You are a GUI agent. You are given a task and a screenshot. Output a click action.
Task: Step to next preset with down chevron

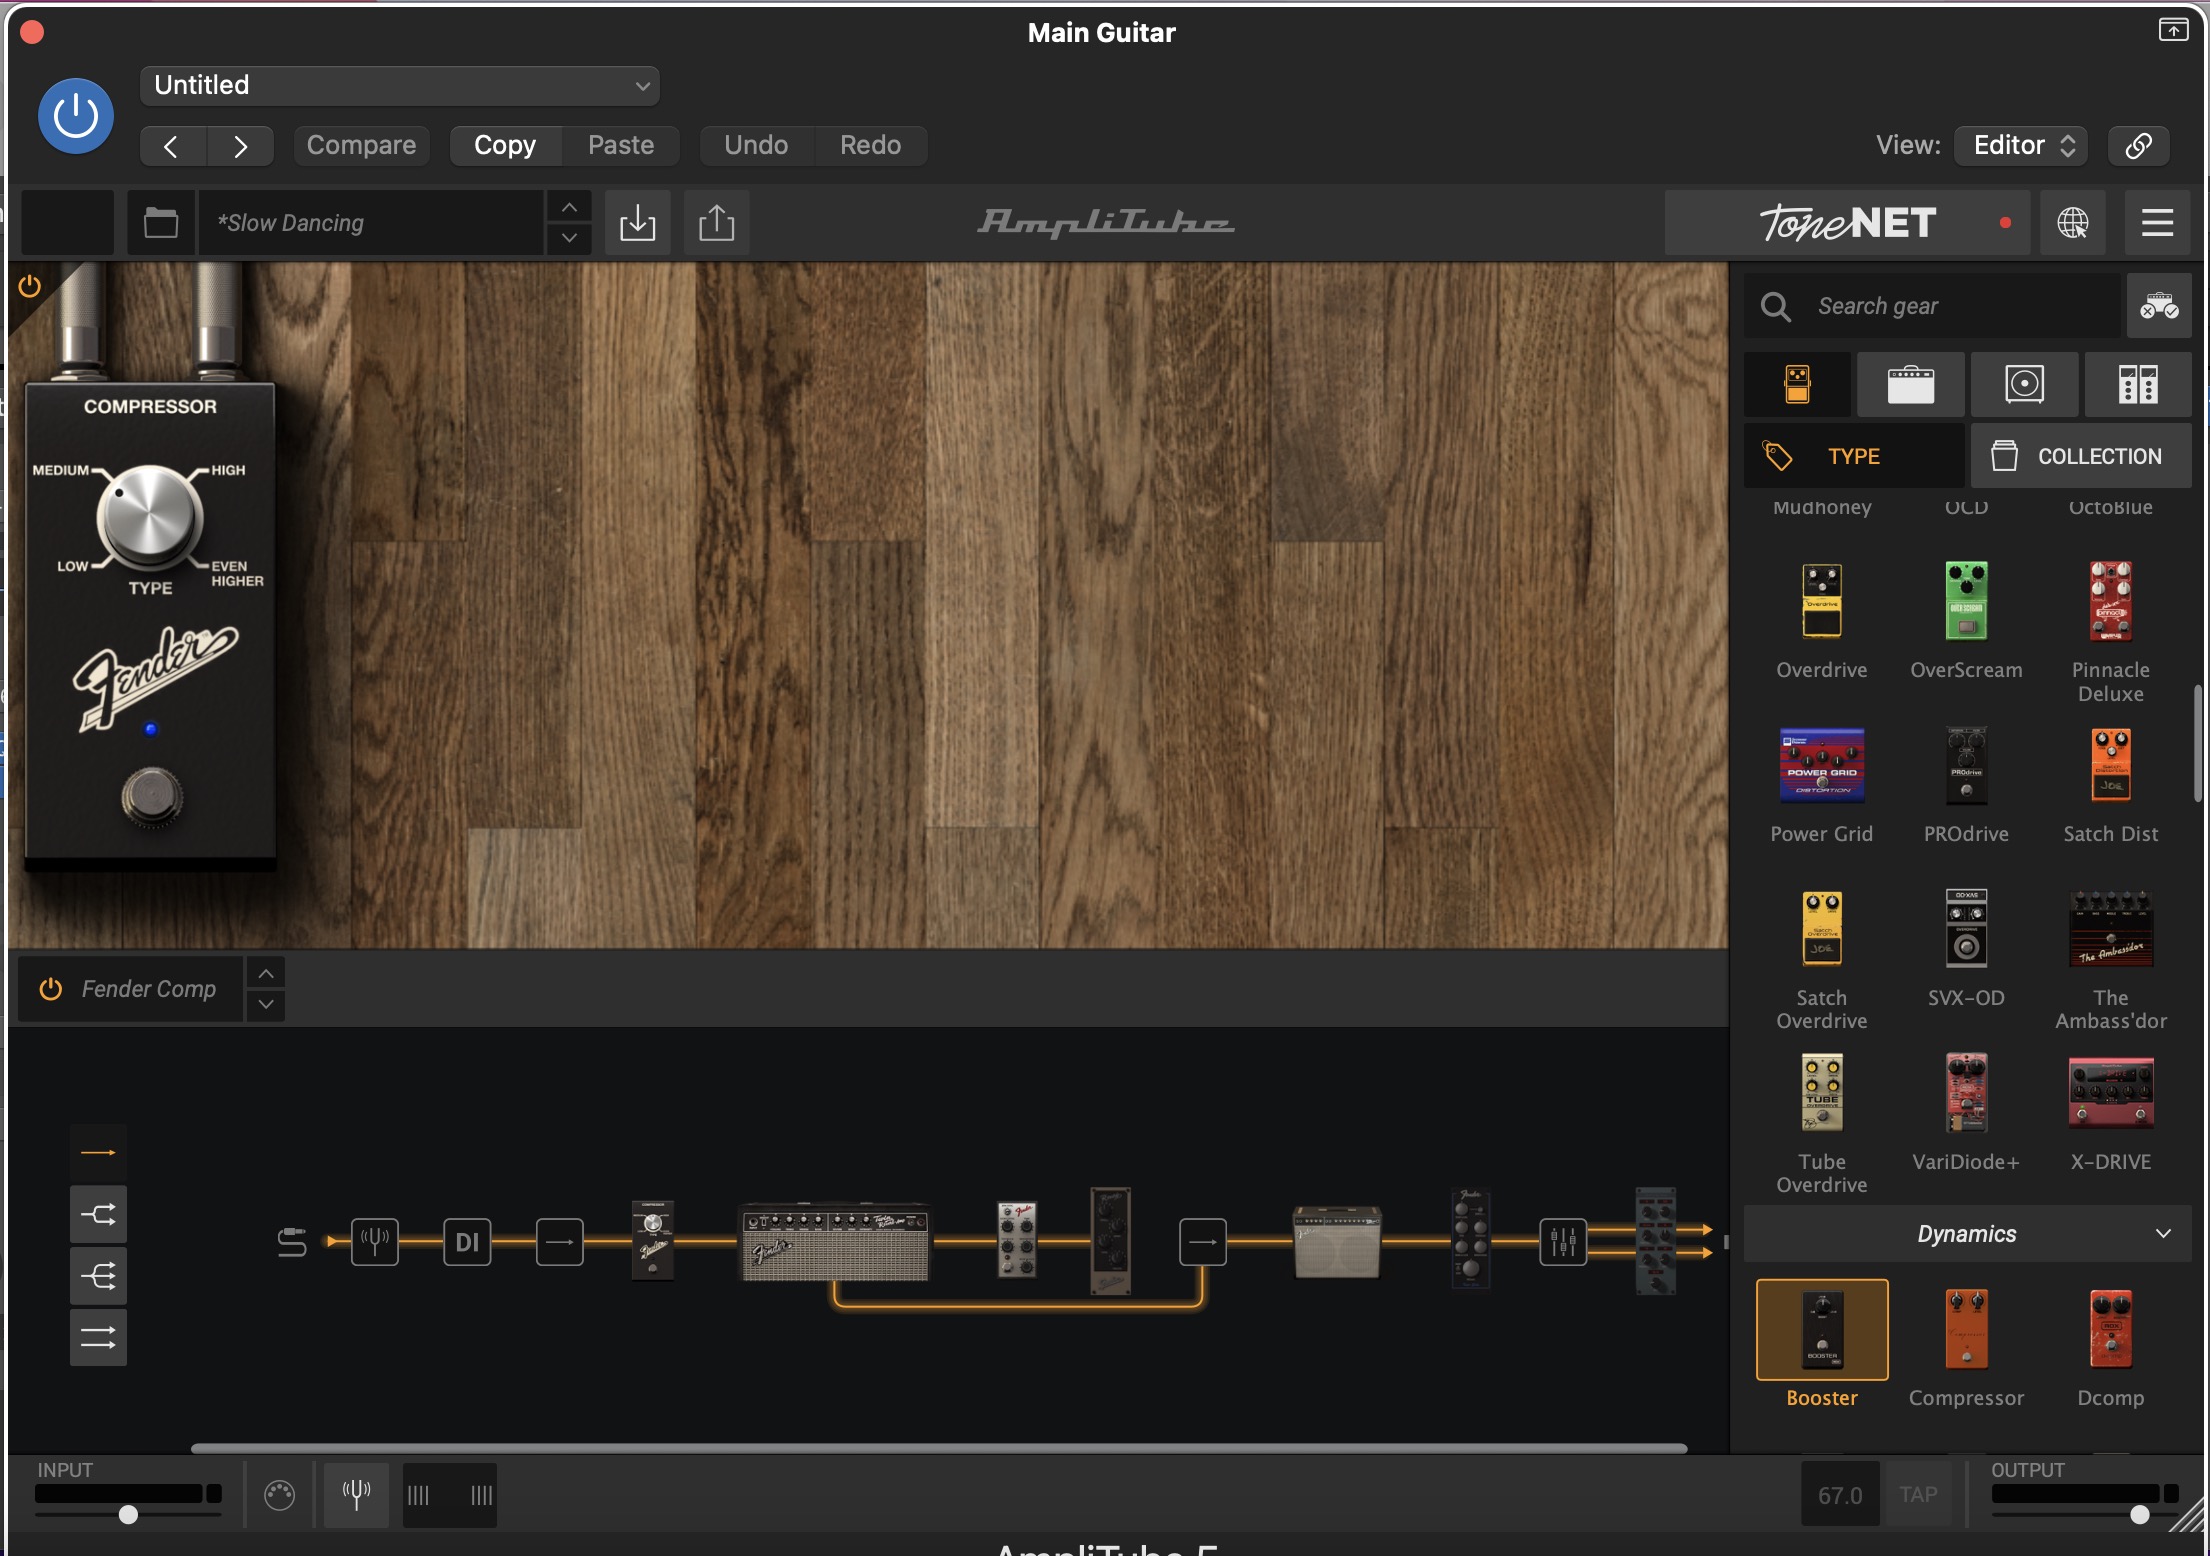click(569, 238)
